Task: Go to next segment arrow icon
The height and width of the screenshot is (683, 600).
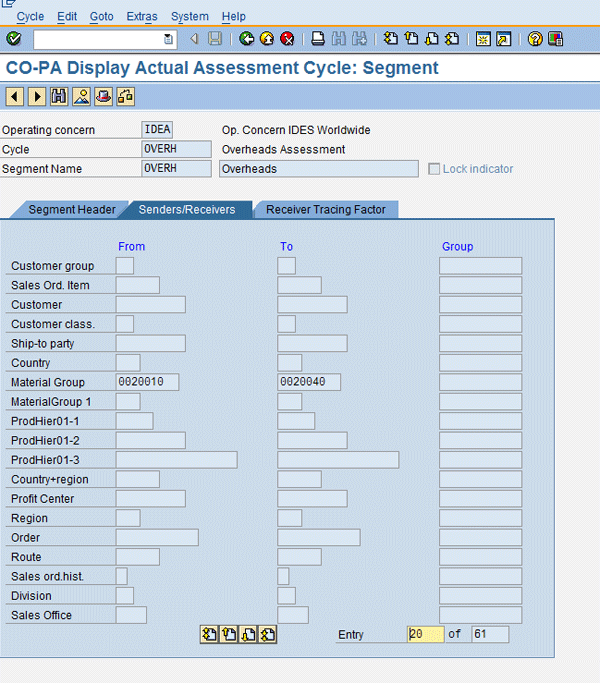Action: (x=37, y=96)
